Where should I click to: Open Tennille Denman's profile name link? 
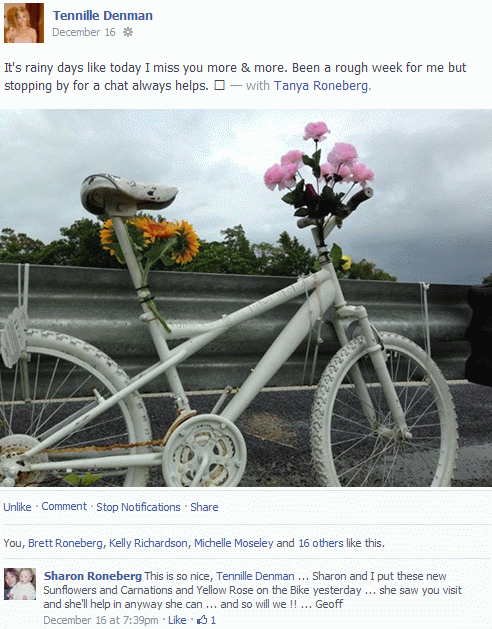(x=103, y=16)
